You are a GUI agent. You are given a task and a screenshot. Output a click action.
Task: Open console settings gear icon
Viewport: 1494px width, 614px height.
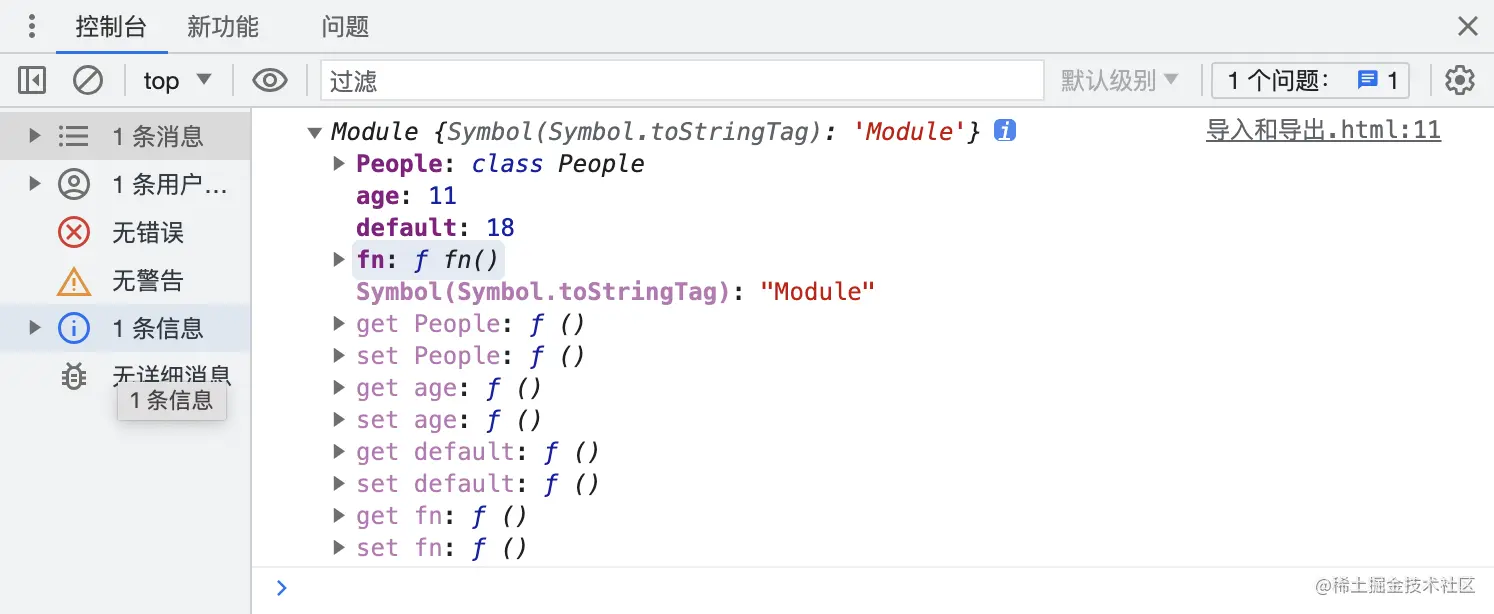1460,80
